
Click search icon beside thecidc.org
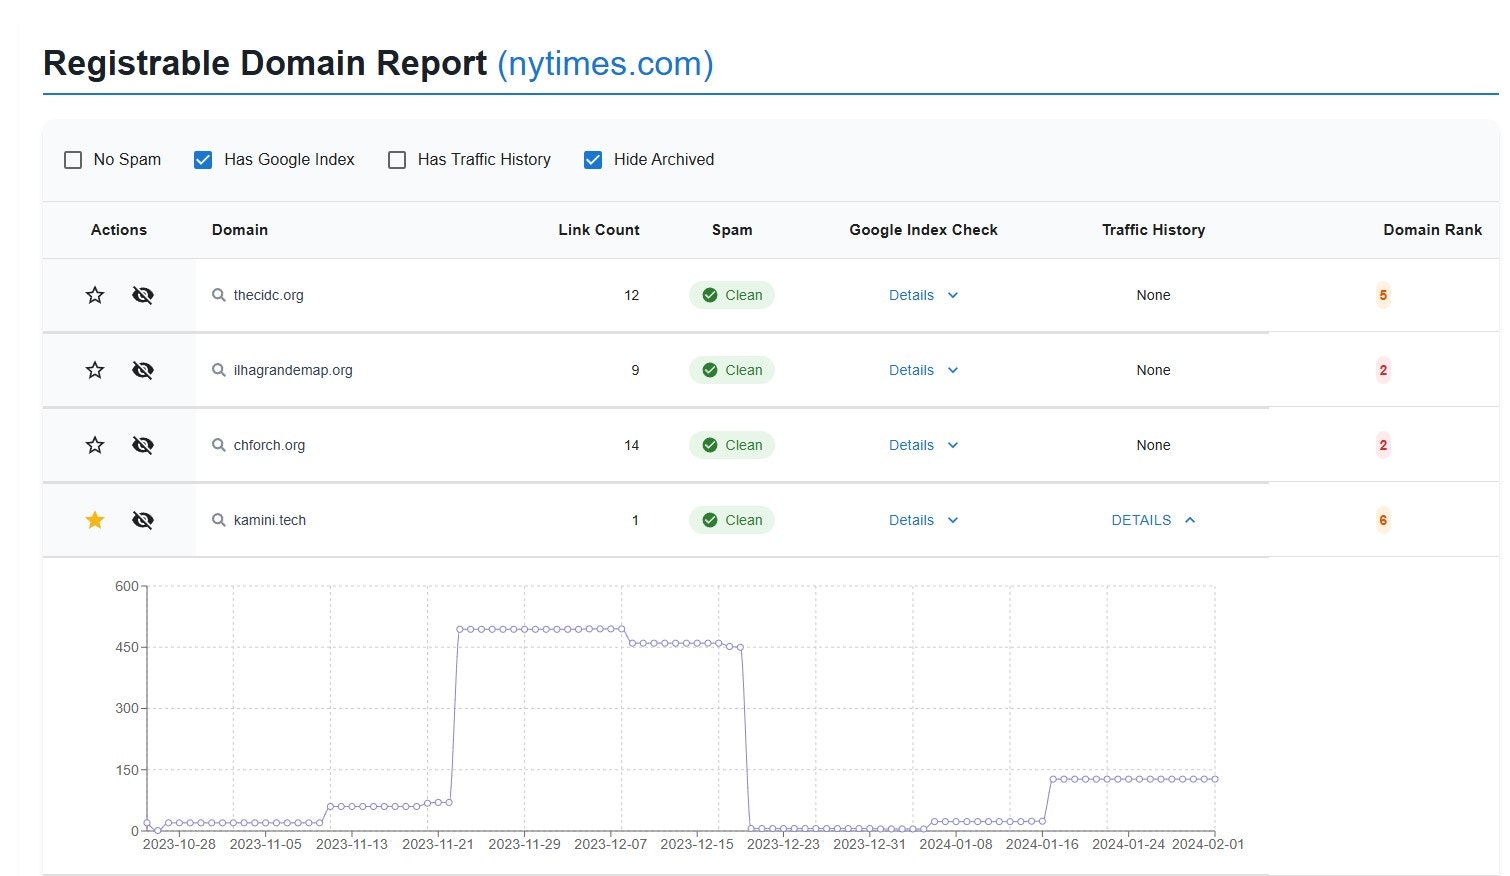(219, 295)
